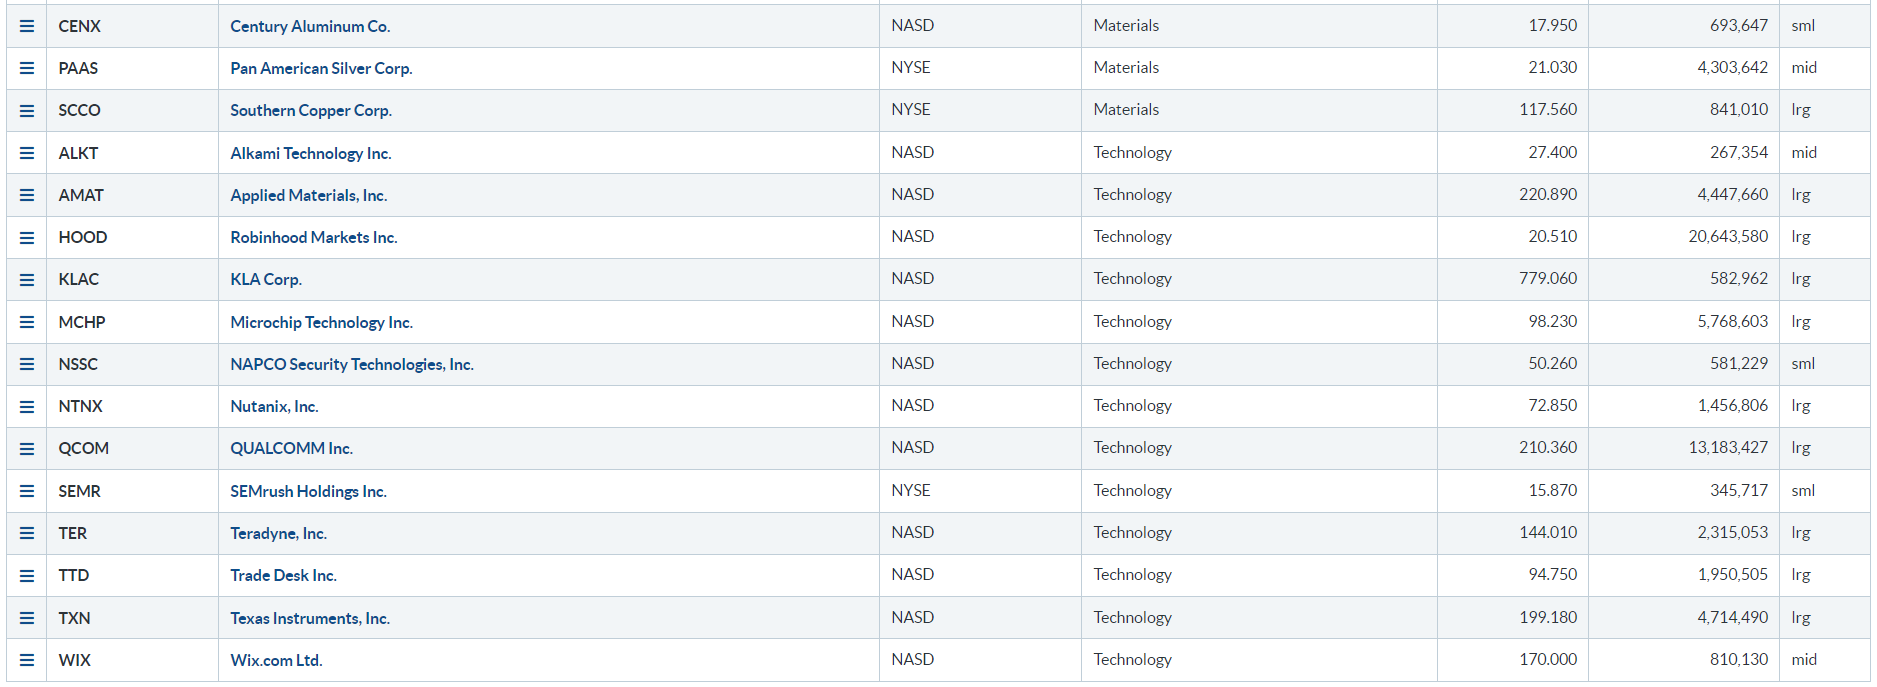Open the Robinhood Markets Inc. link
Viewport: 1877px width, 687px height.
pyautogui.click(x=314, y=237)
